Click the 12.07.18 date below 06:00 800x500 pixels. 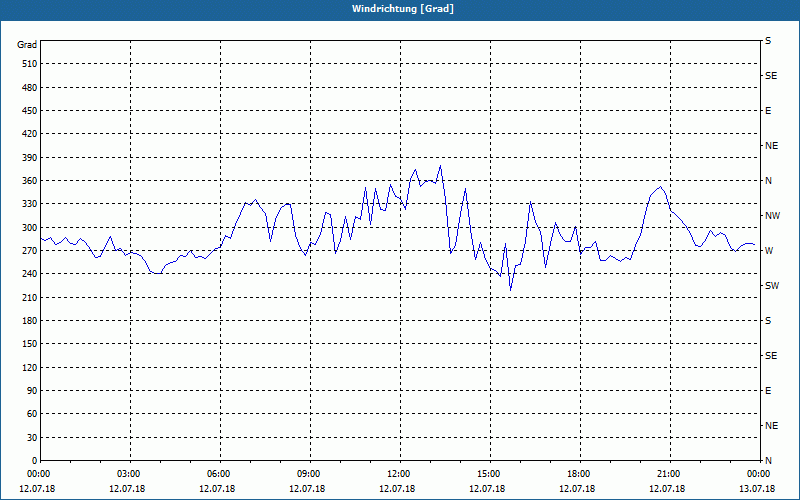tap(217, 489)
